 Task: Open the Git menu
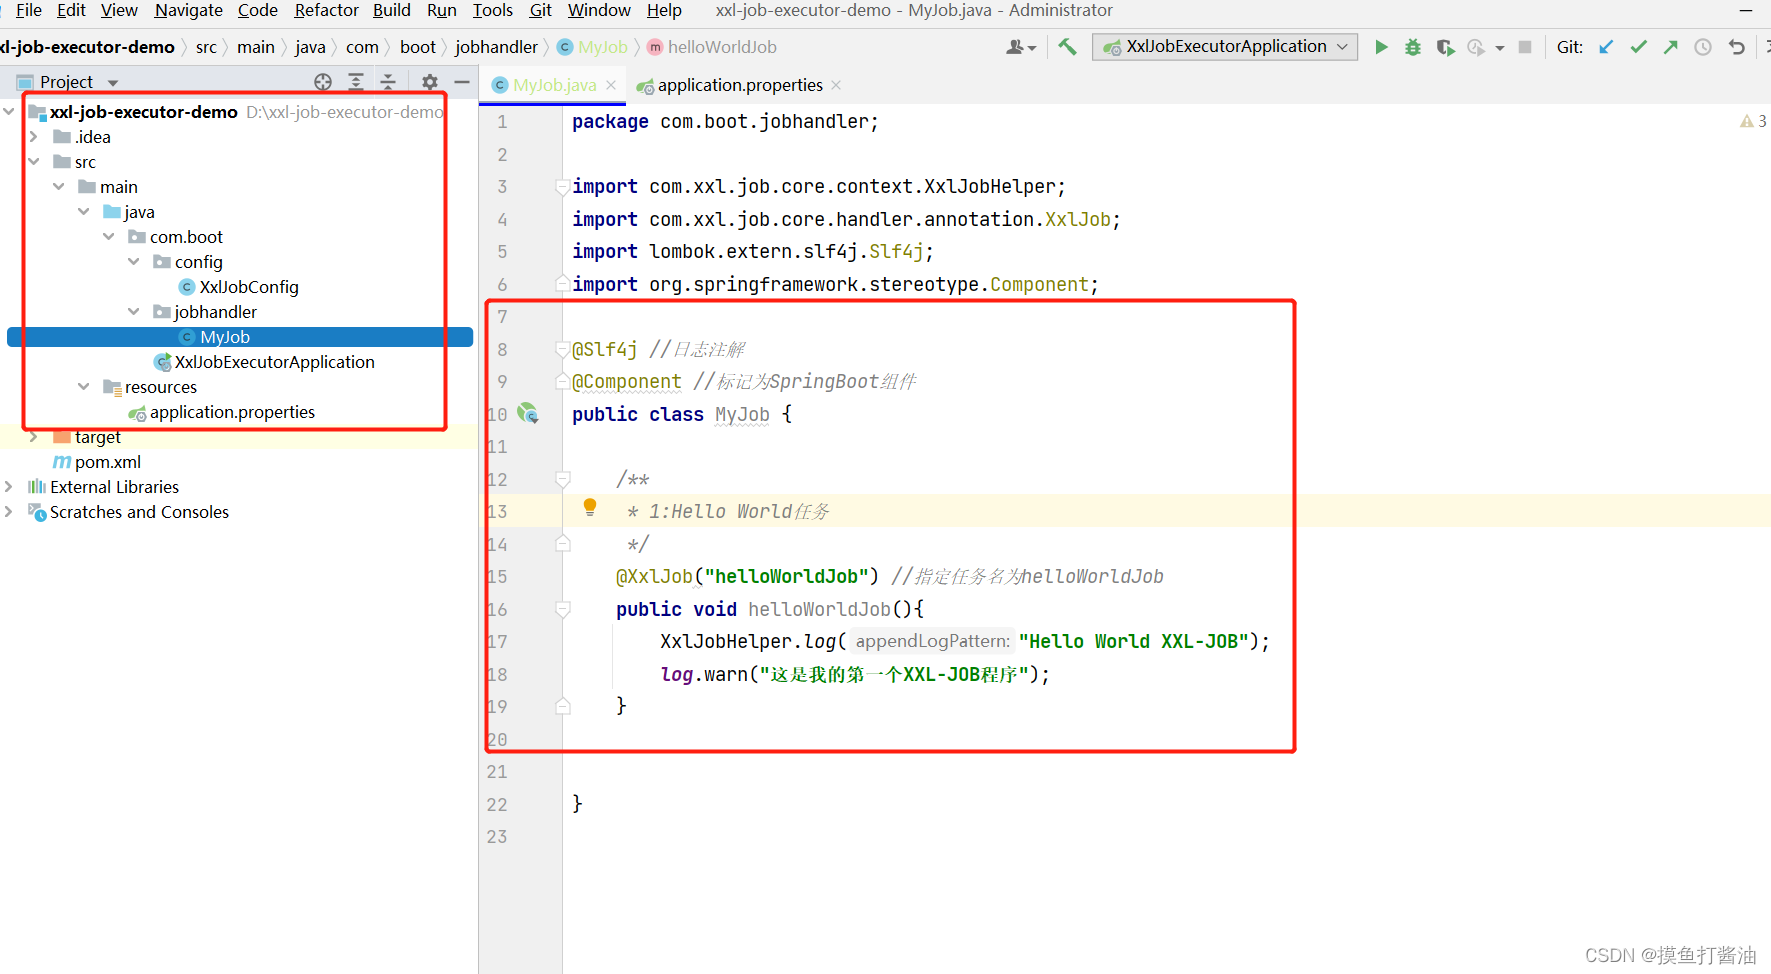(540, 10)
